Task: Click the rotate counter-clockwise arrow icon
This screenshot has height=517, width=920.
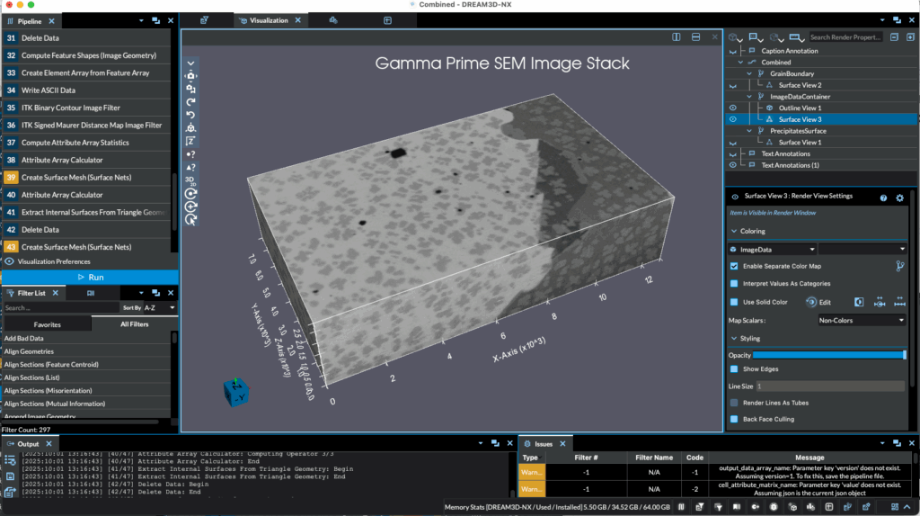Action: 191,115
